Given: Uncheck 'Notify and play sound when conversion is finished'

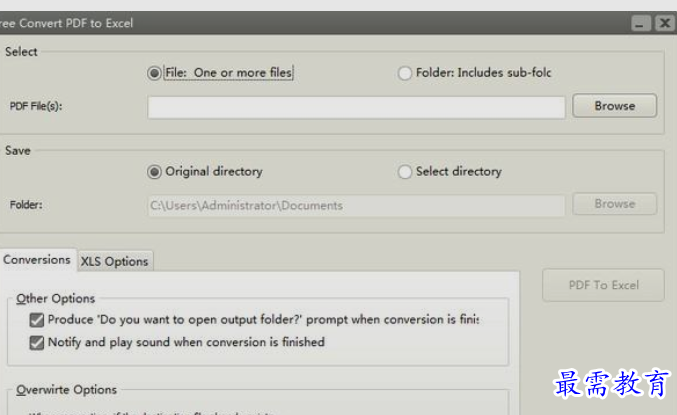Looking at the screenshot, I should [x=37, y=342].
